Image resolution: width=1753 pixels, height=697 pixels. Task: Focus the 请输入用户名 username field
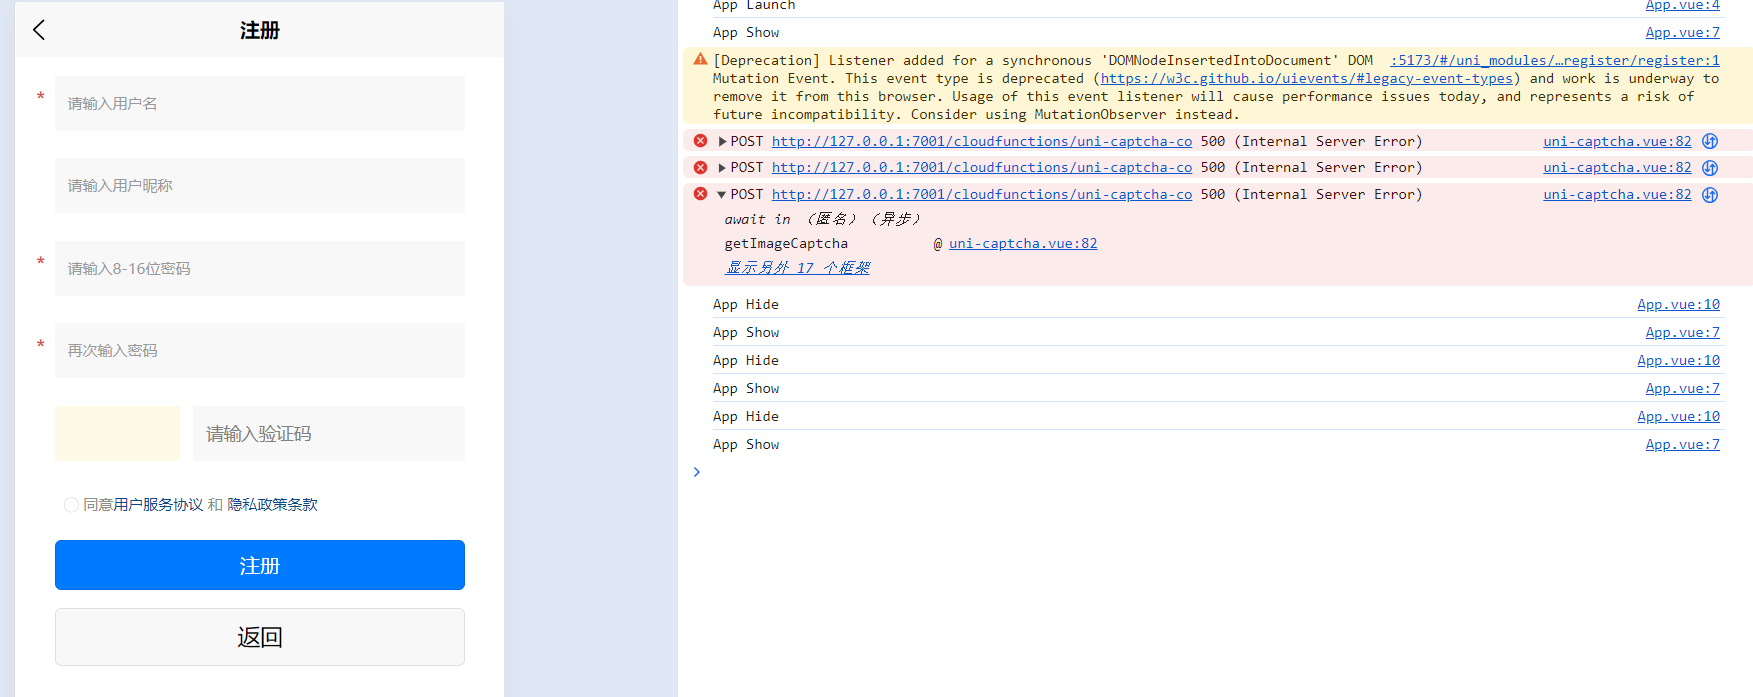(260, 103)
